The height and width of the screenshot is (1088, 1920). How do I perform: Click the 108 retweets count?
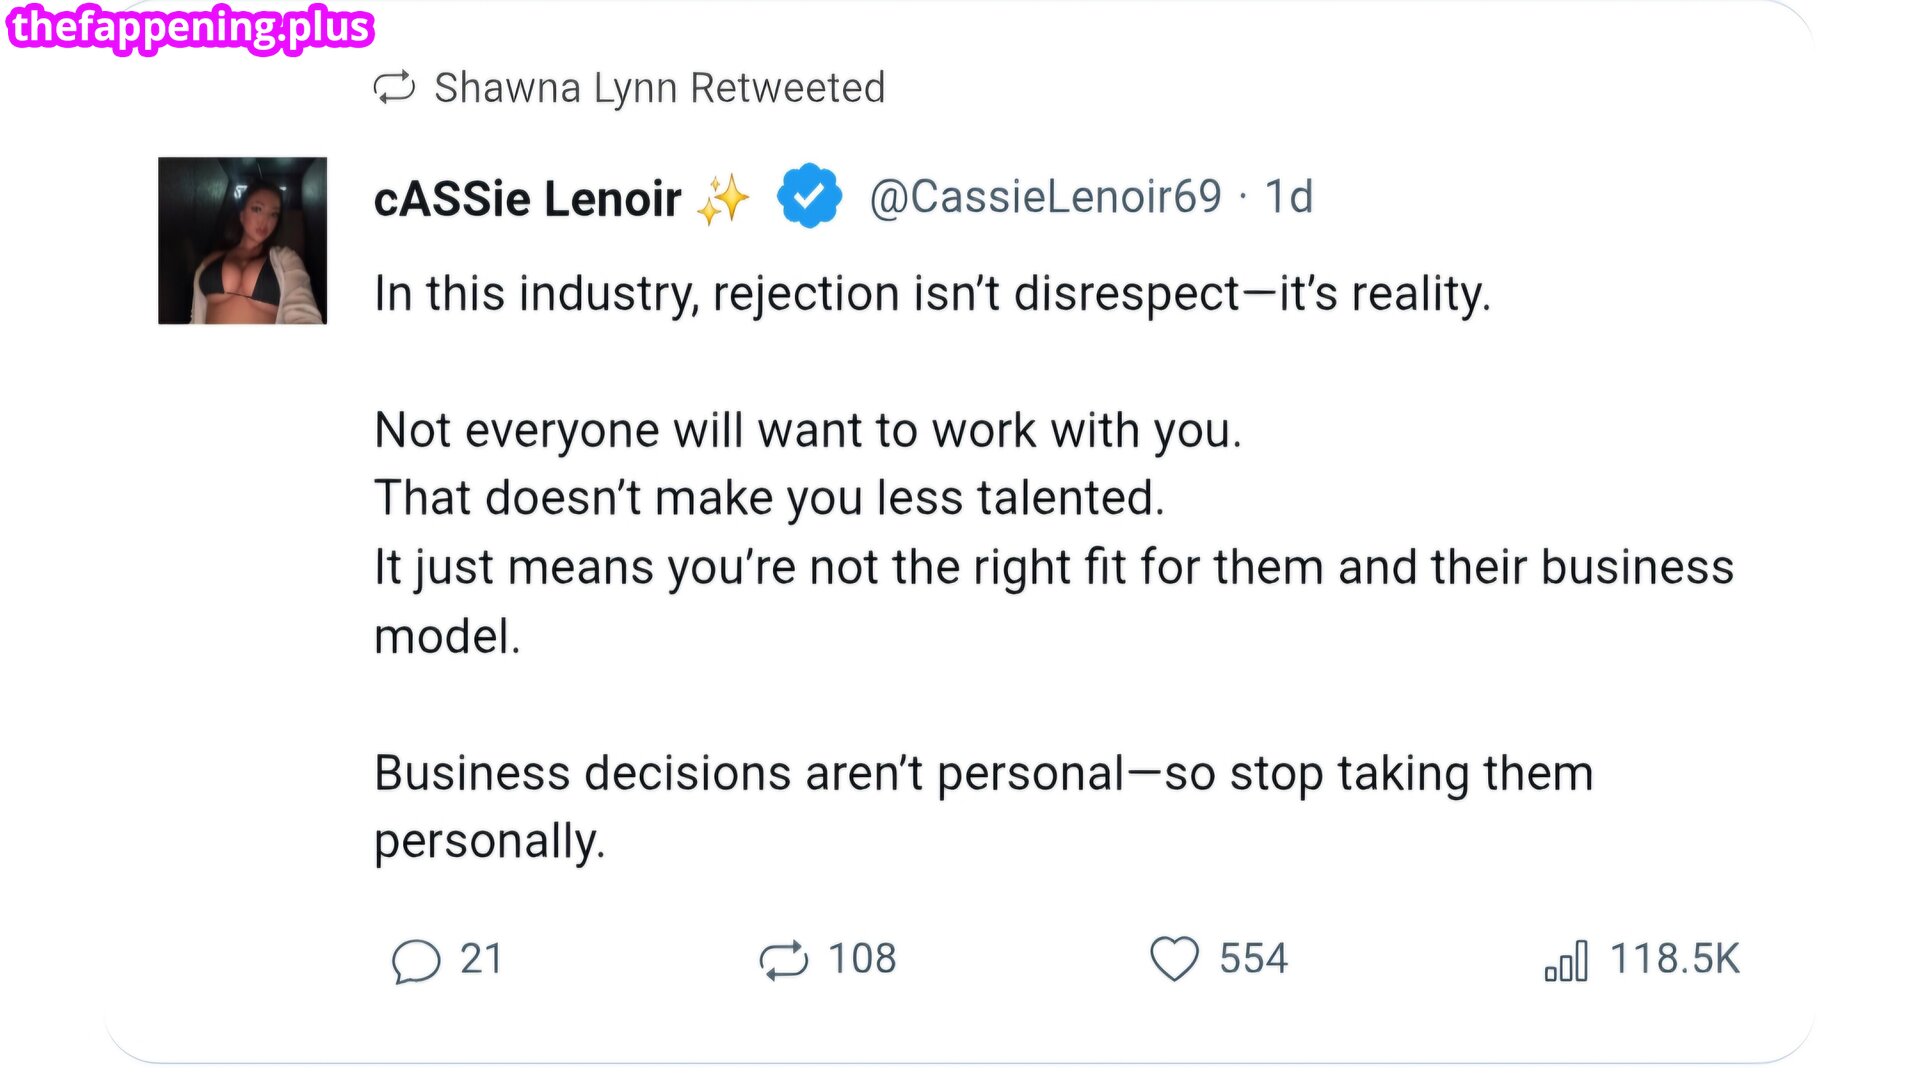[x=862, y=959]
